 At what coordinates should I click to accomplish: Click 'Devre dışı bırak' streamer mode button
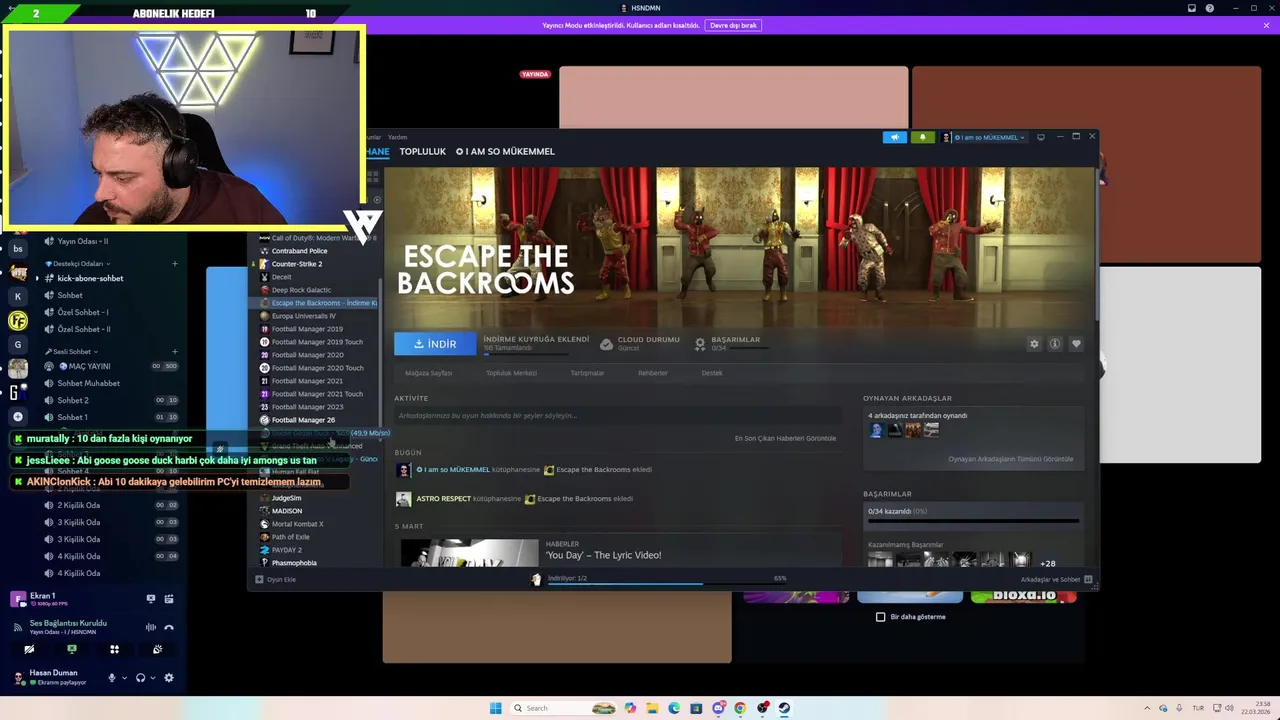click(733, 25)
